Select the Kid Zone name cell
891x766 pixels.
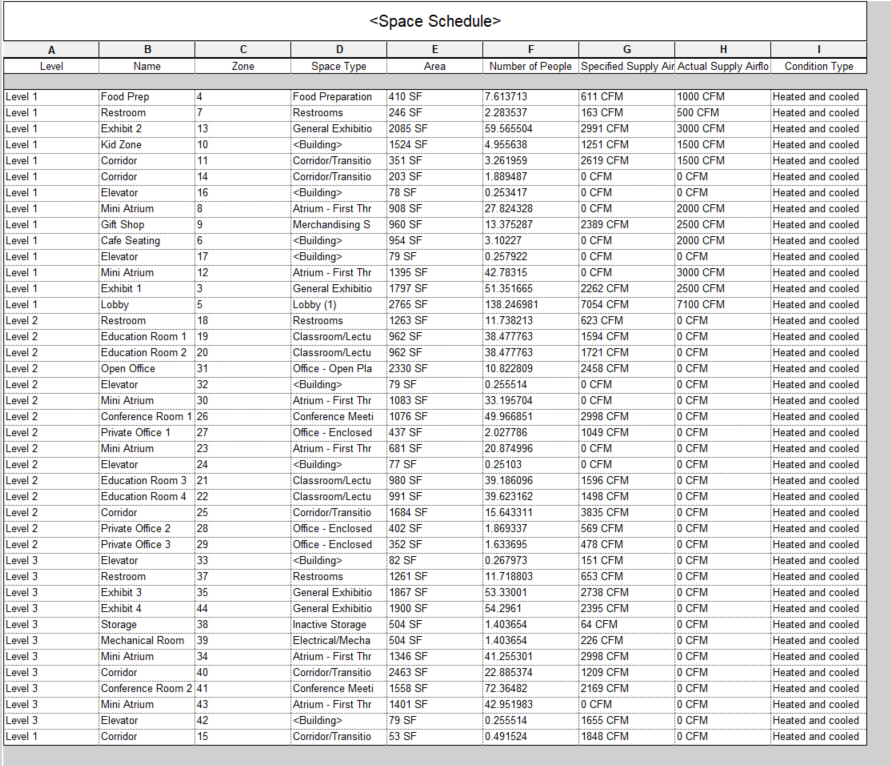(147, 144)
